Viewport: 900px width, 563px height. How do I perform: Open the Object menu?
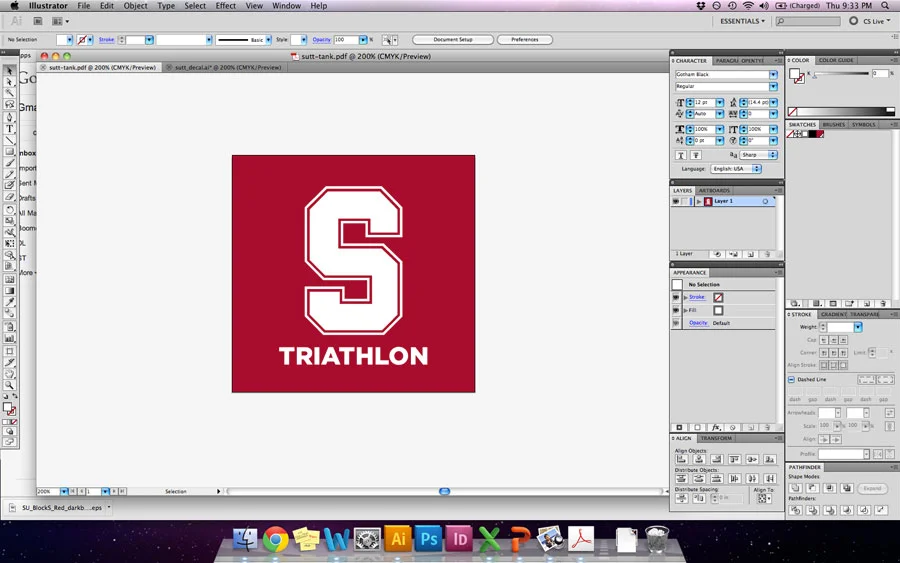pos(135,6)
